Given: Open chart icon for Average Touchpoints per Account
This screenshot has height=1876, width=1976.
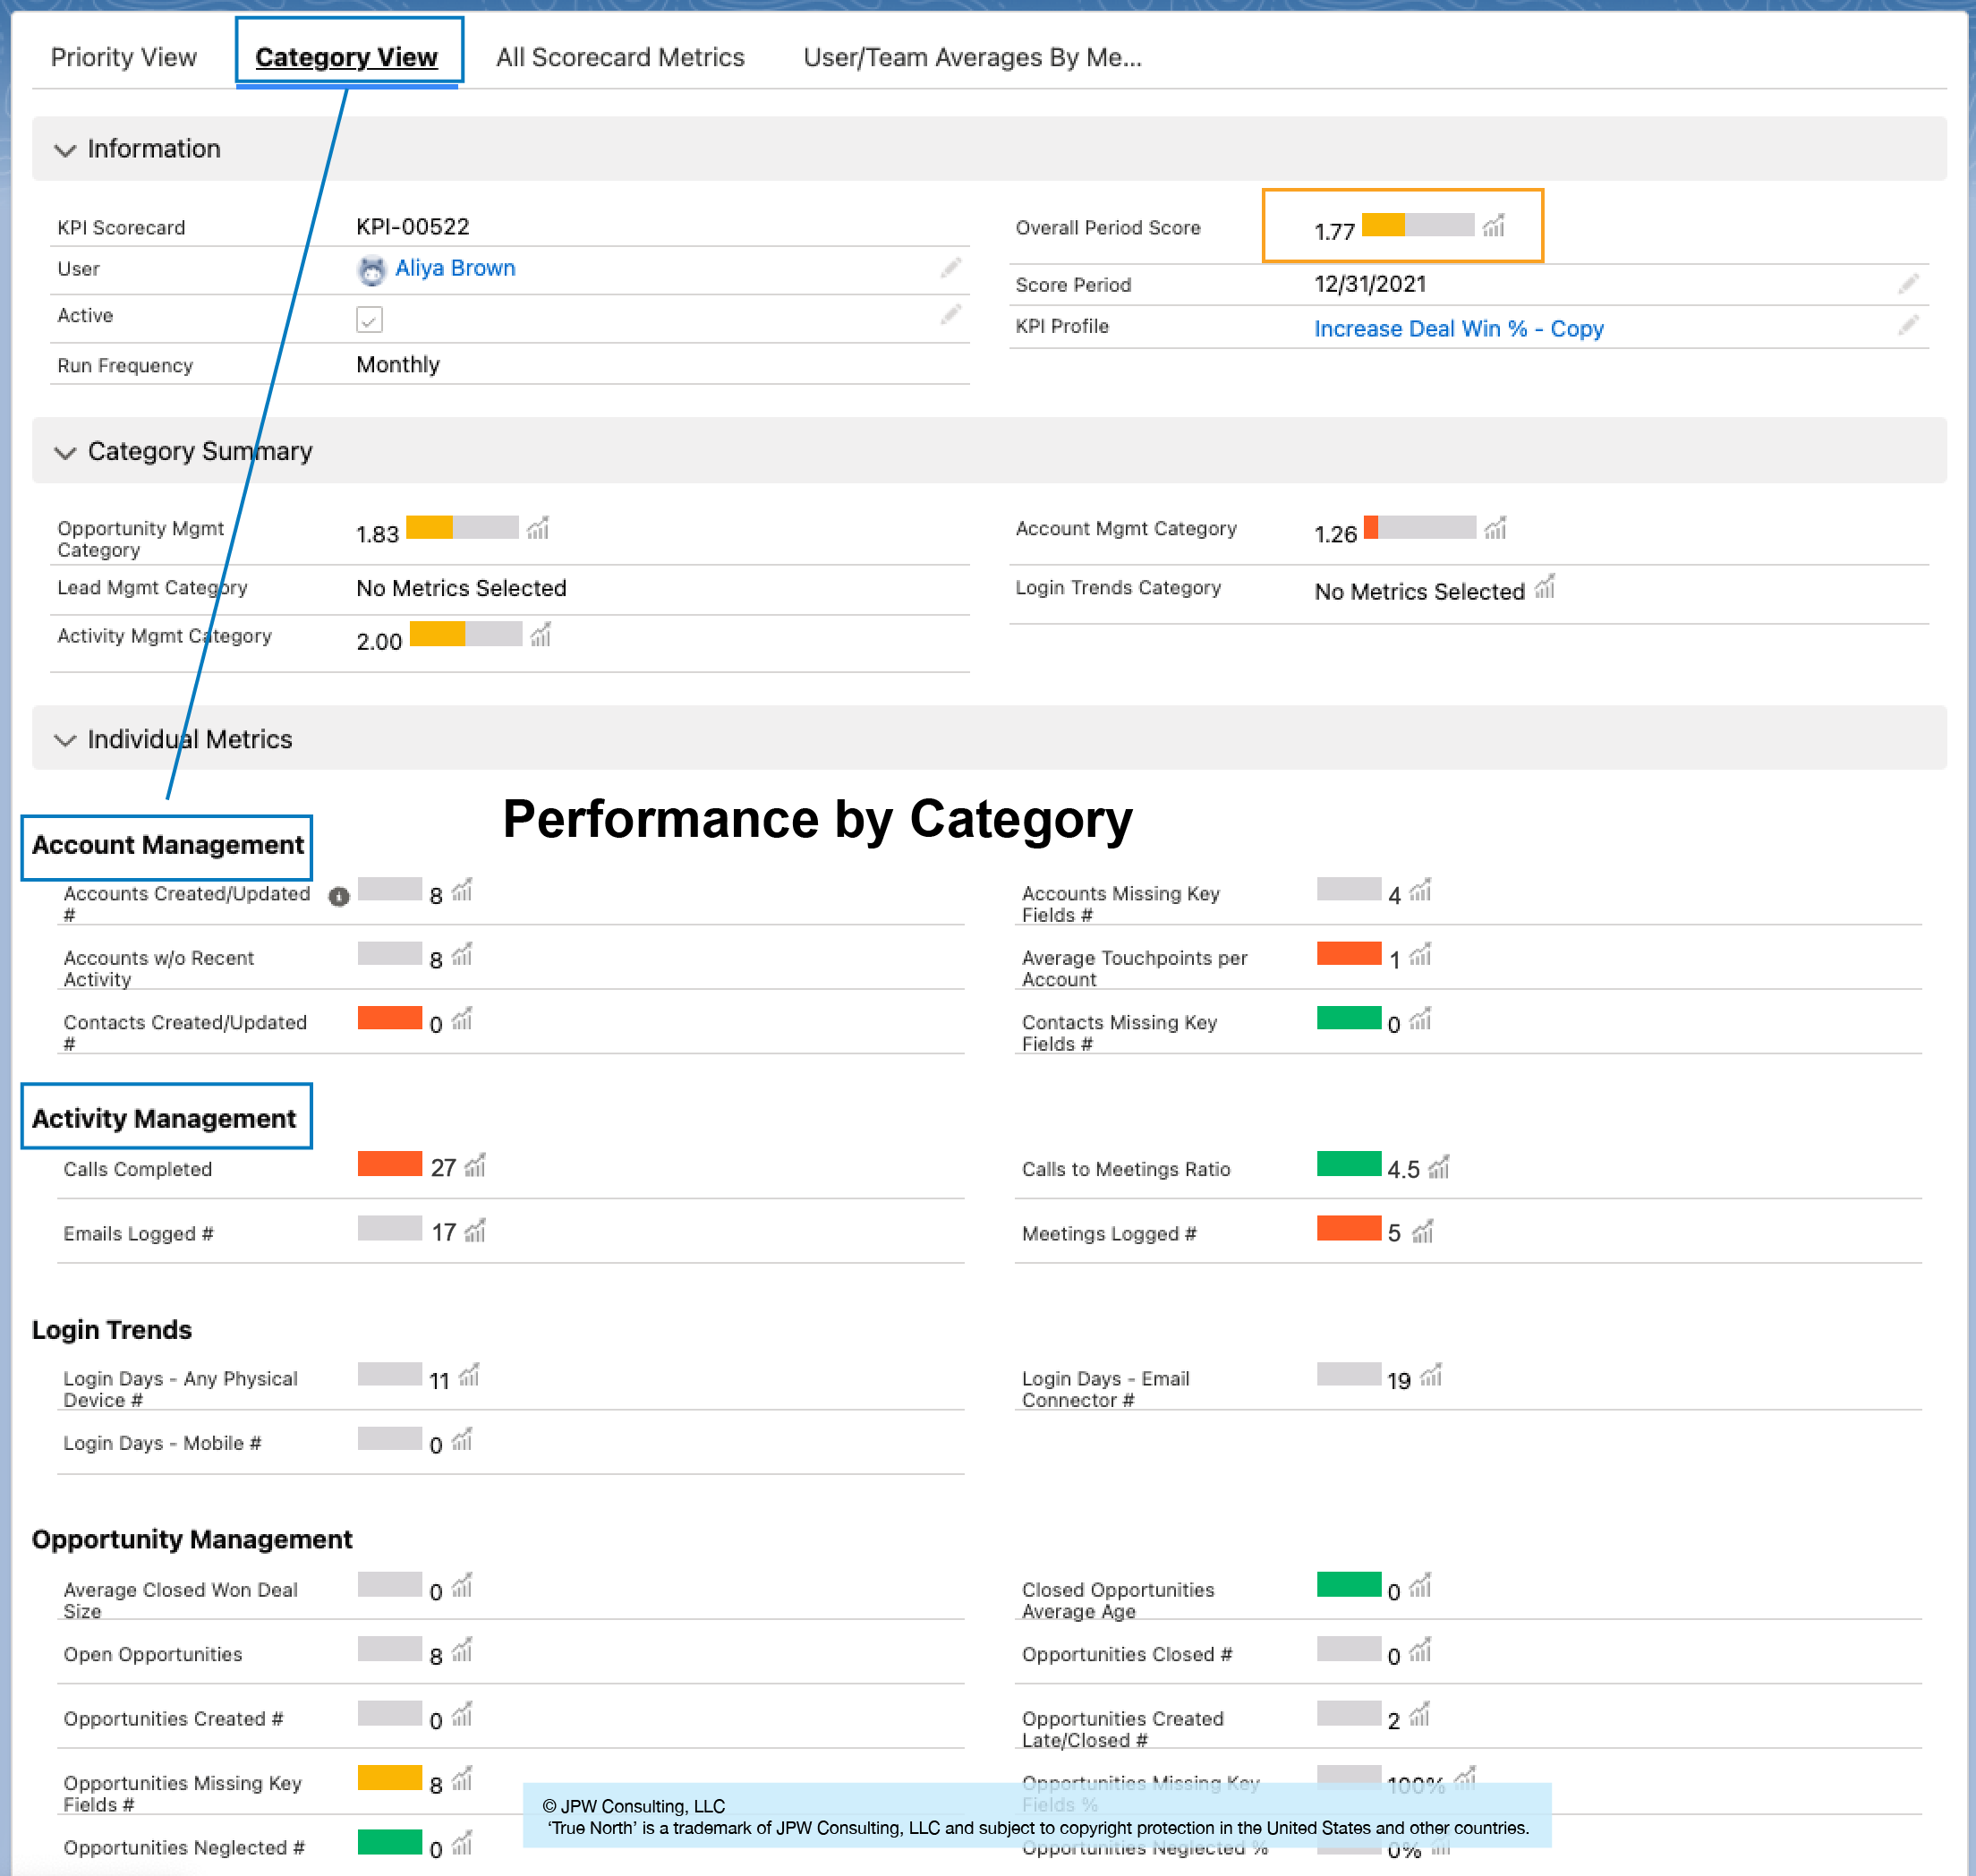Looking at the screenshot, I should (1420, 955).
